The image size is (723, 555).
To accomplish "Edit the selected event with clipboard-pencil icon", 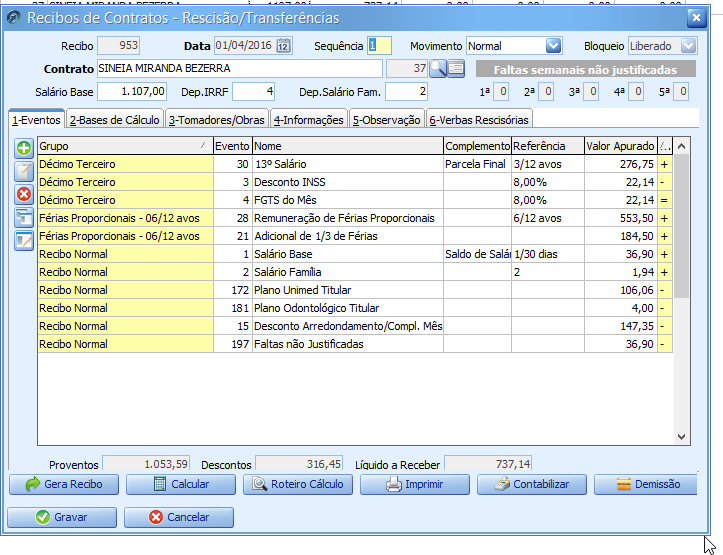I will pos(24,171).
